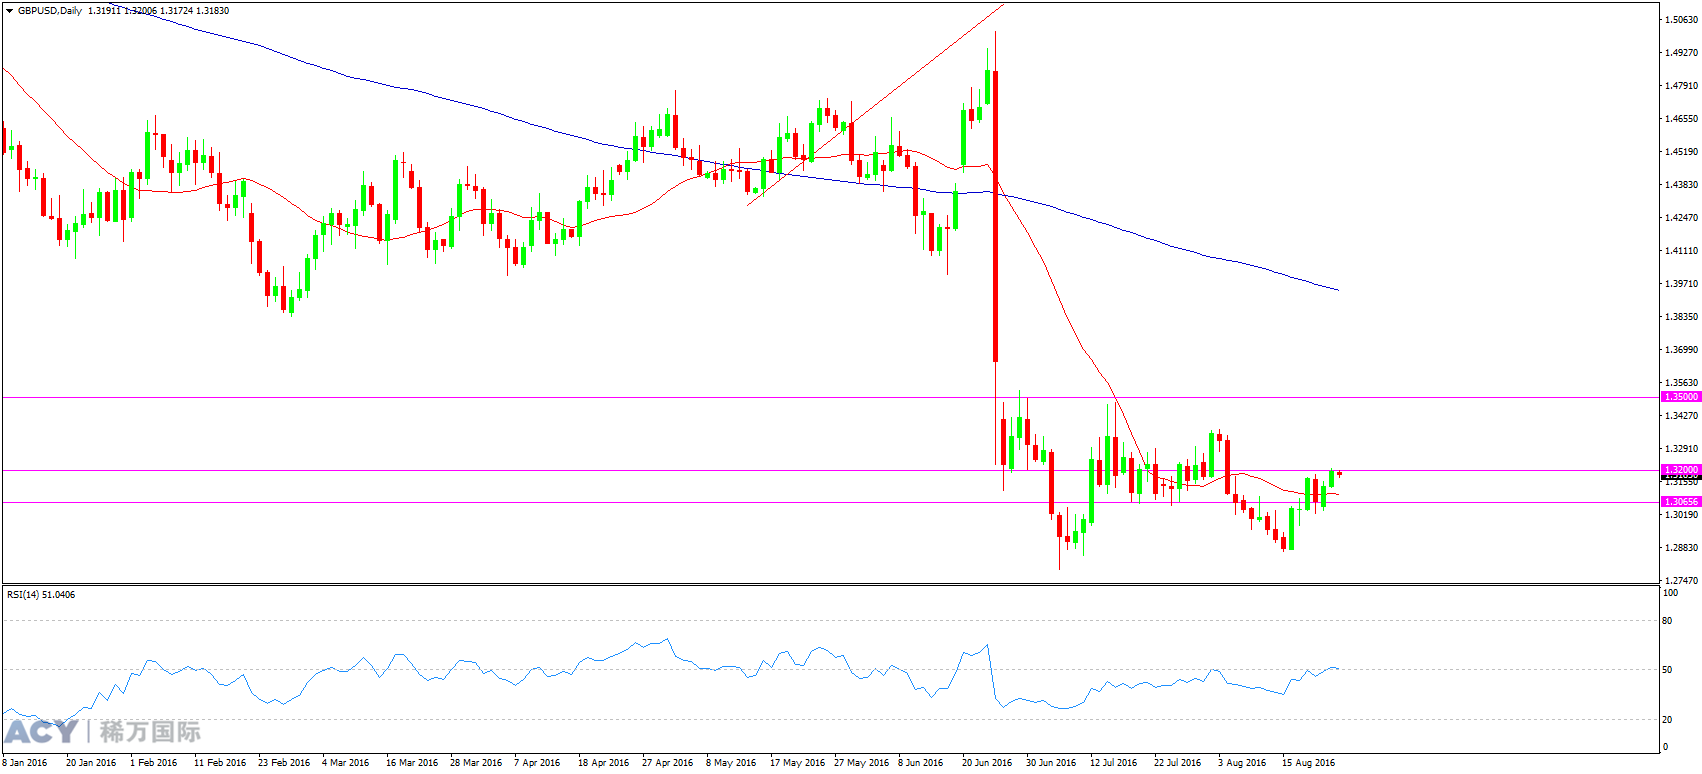Image resolution: width=1702 pixels, height=774 pixels.
Task: Click the 23 Feb 2016 date label
Action: point(284,762)
